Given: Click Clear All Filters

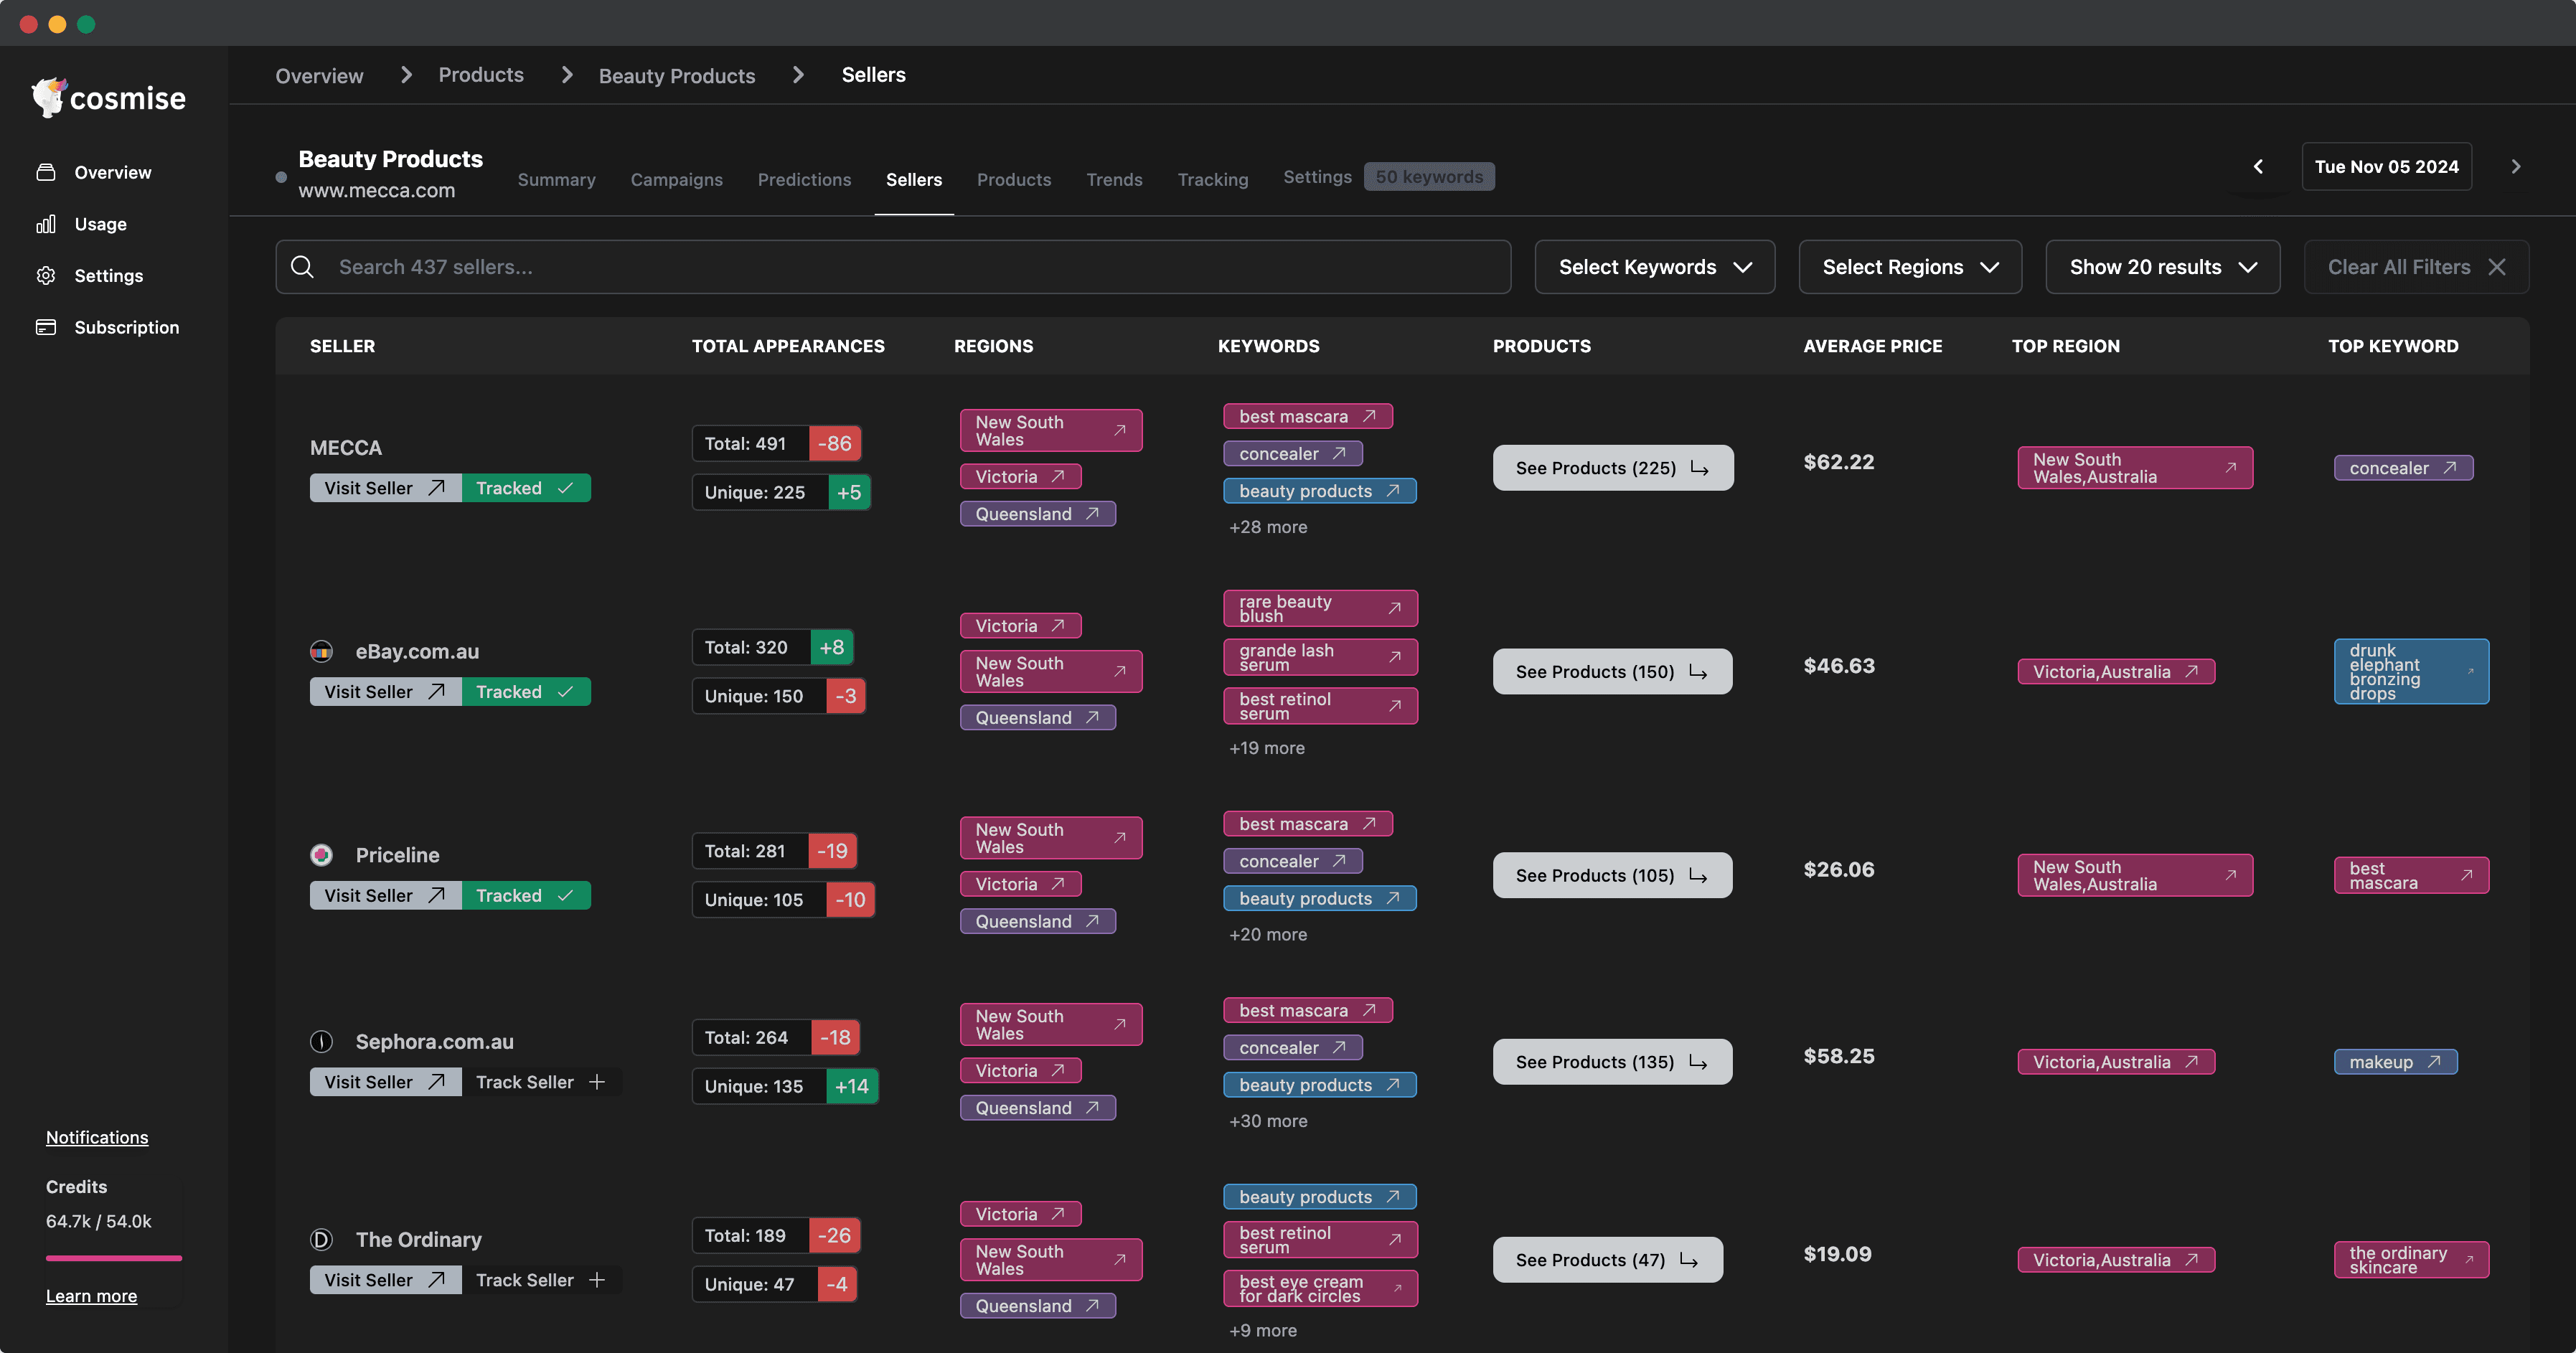Looking at the screenshot, I should [2416, 266].
